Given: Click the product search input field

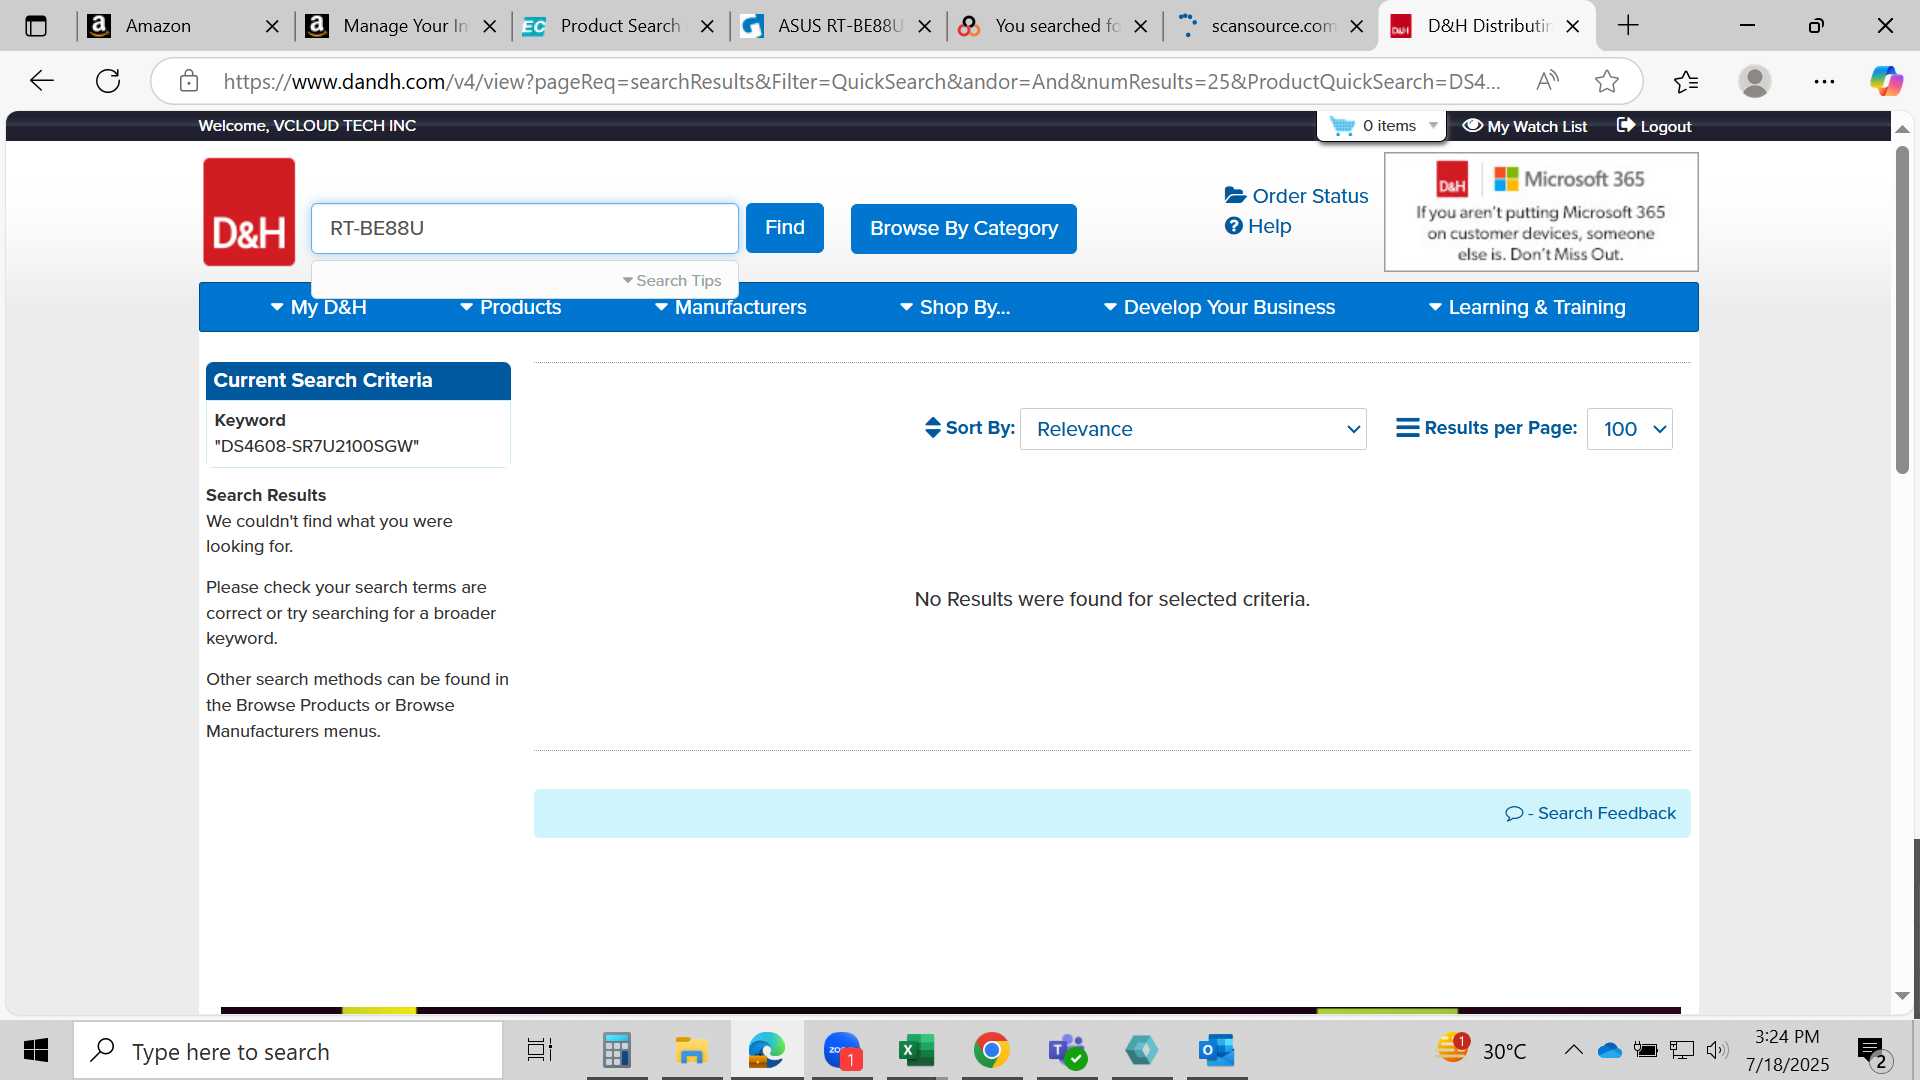Looking at the screenshot, I should [x=525, y=228].
